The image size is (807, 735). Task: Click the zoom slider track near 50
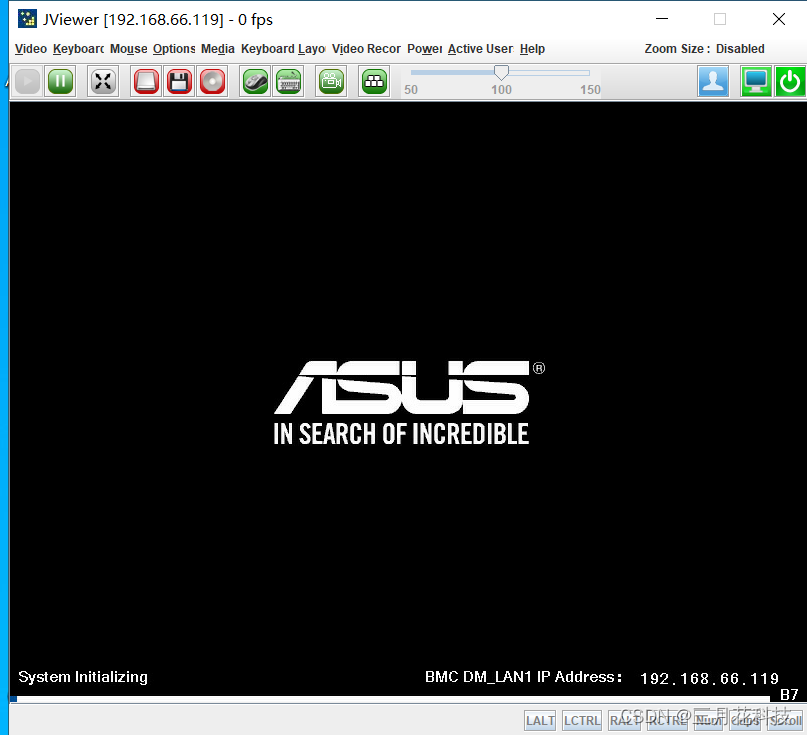click(414, 73)
